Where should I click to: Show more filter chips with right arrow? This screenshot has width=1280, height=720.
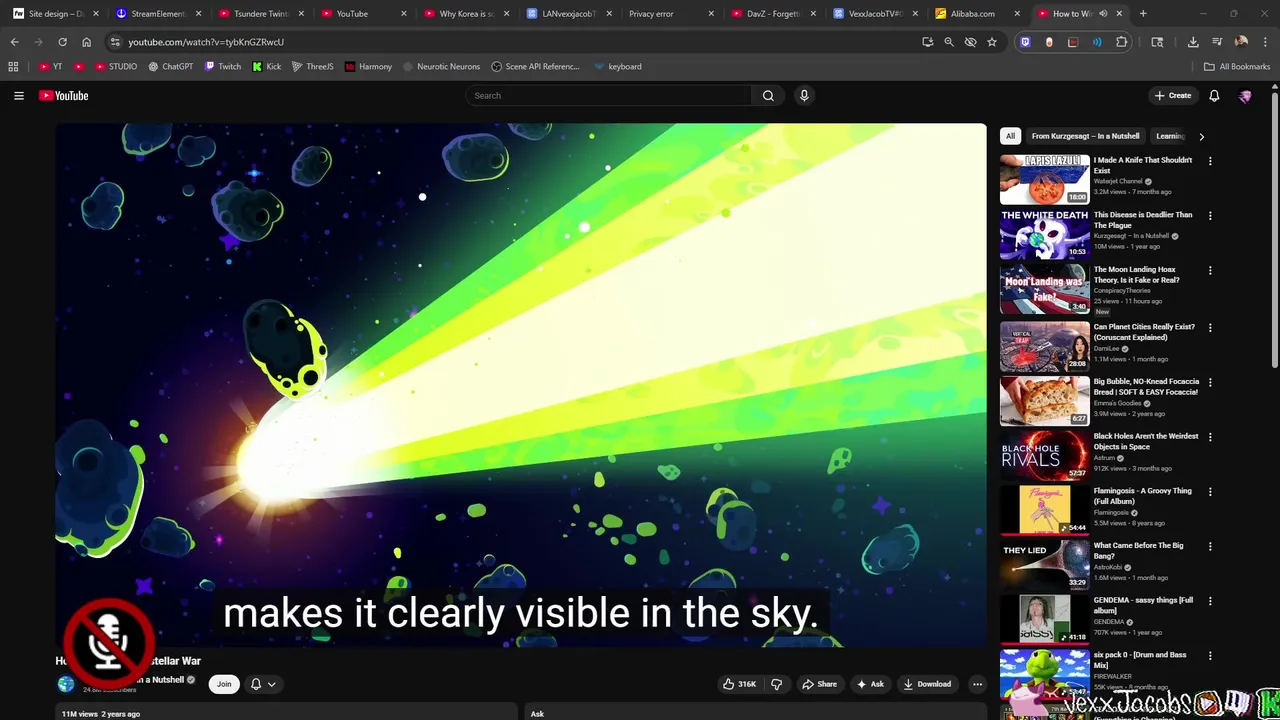pyautogui.click(x=1201, y=136)
